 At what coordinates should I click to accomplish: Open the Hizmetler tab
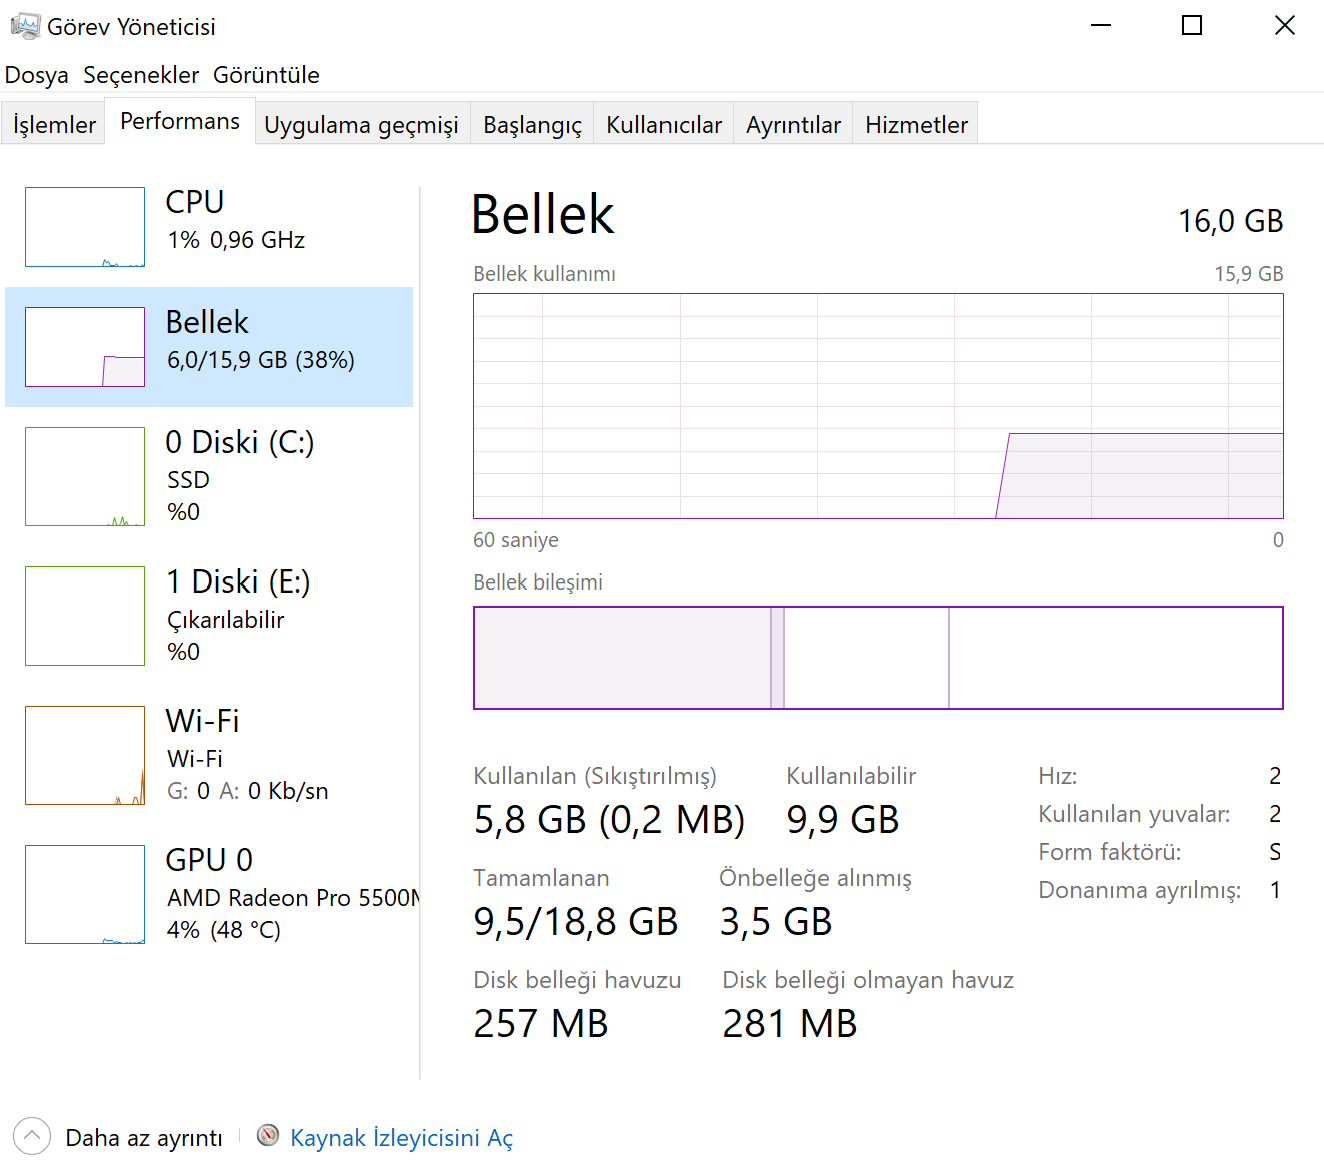click(915, 123)
